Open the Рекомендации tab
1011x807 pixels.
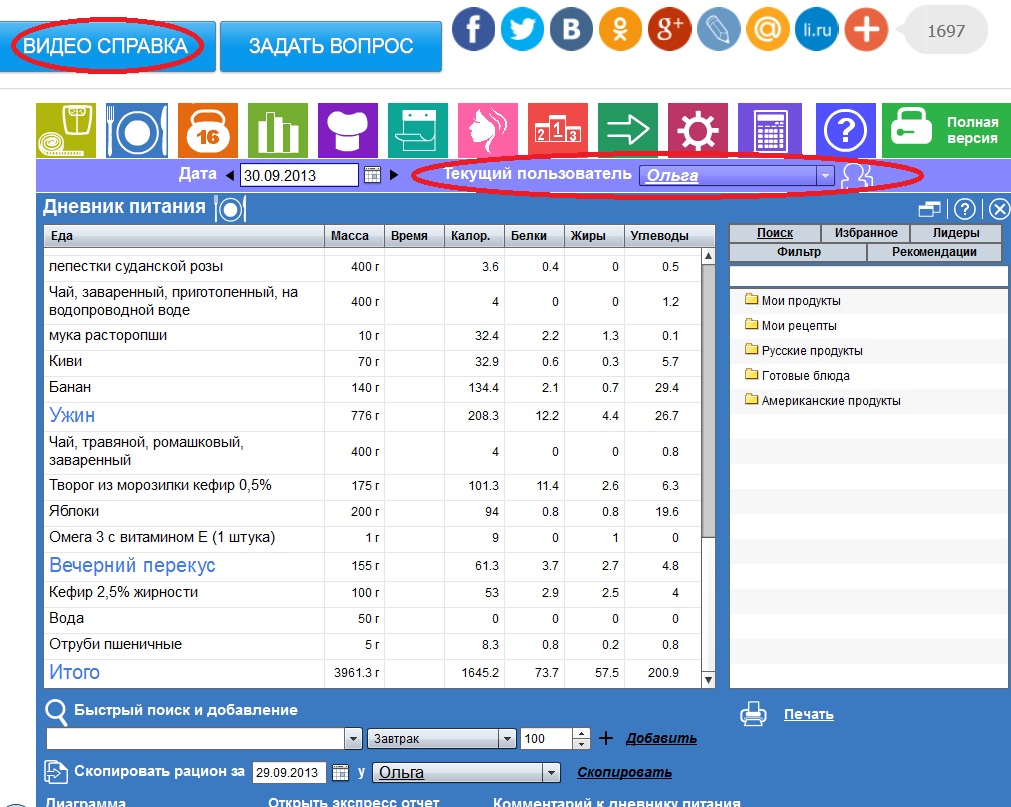tap(936, 252)
